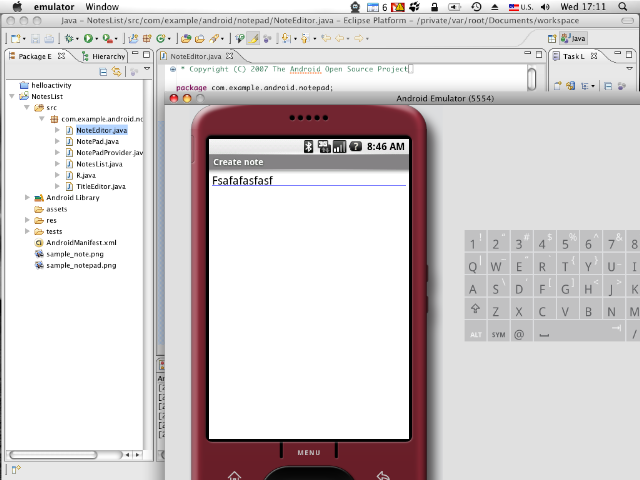The width and height of the screenshot is (640, 480).
Task: Click the Open Type toolbar icon
Action: pyautogui.click(x=186, y=38)
